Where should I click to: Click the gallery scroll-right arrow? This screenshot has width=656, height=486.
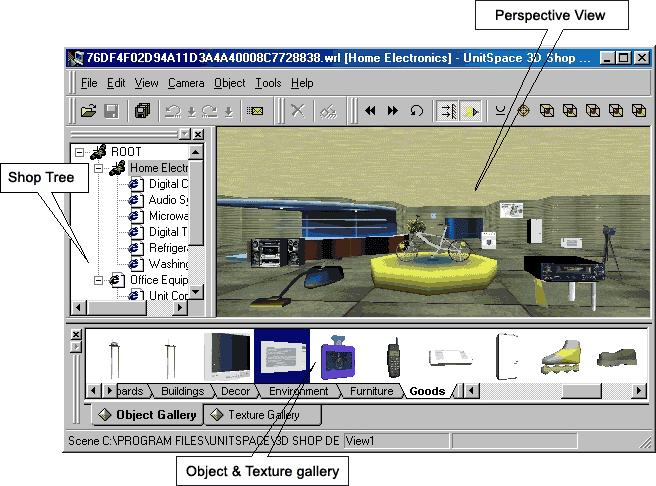638,391
